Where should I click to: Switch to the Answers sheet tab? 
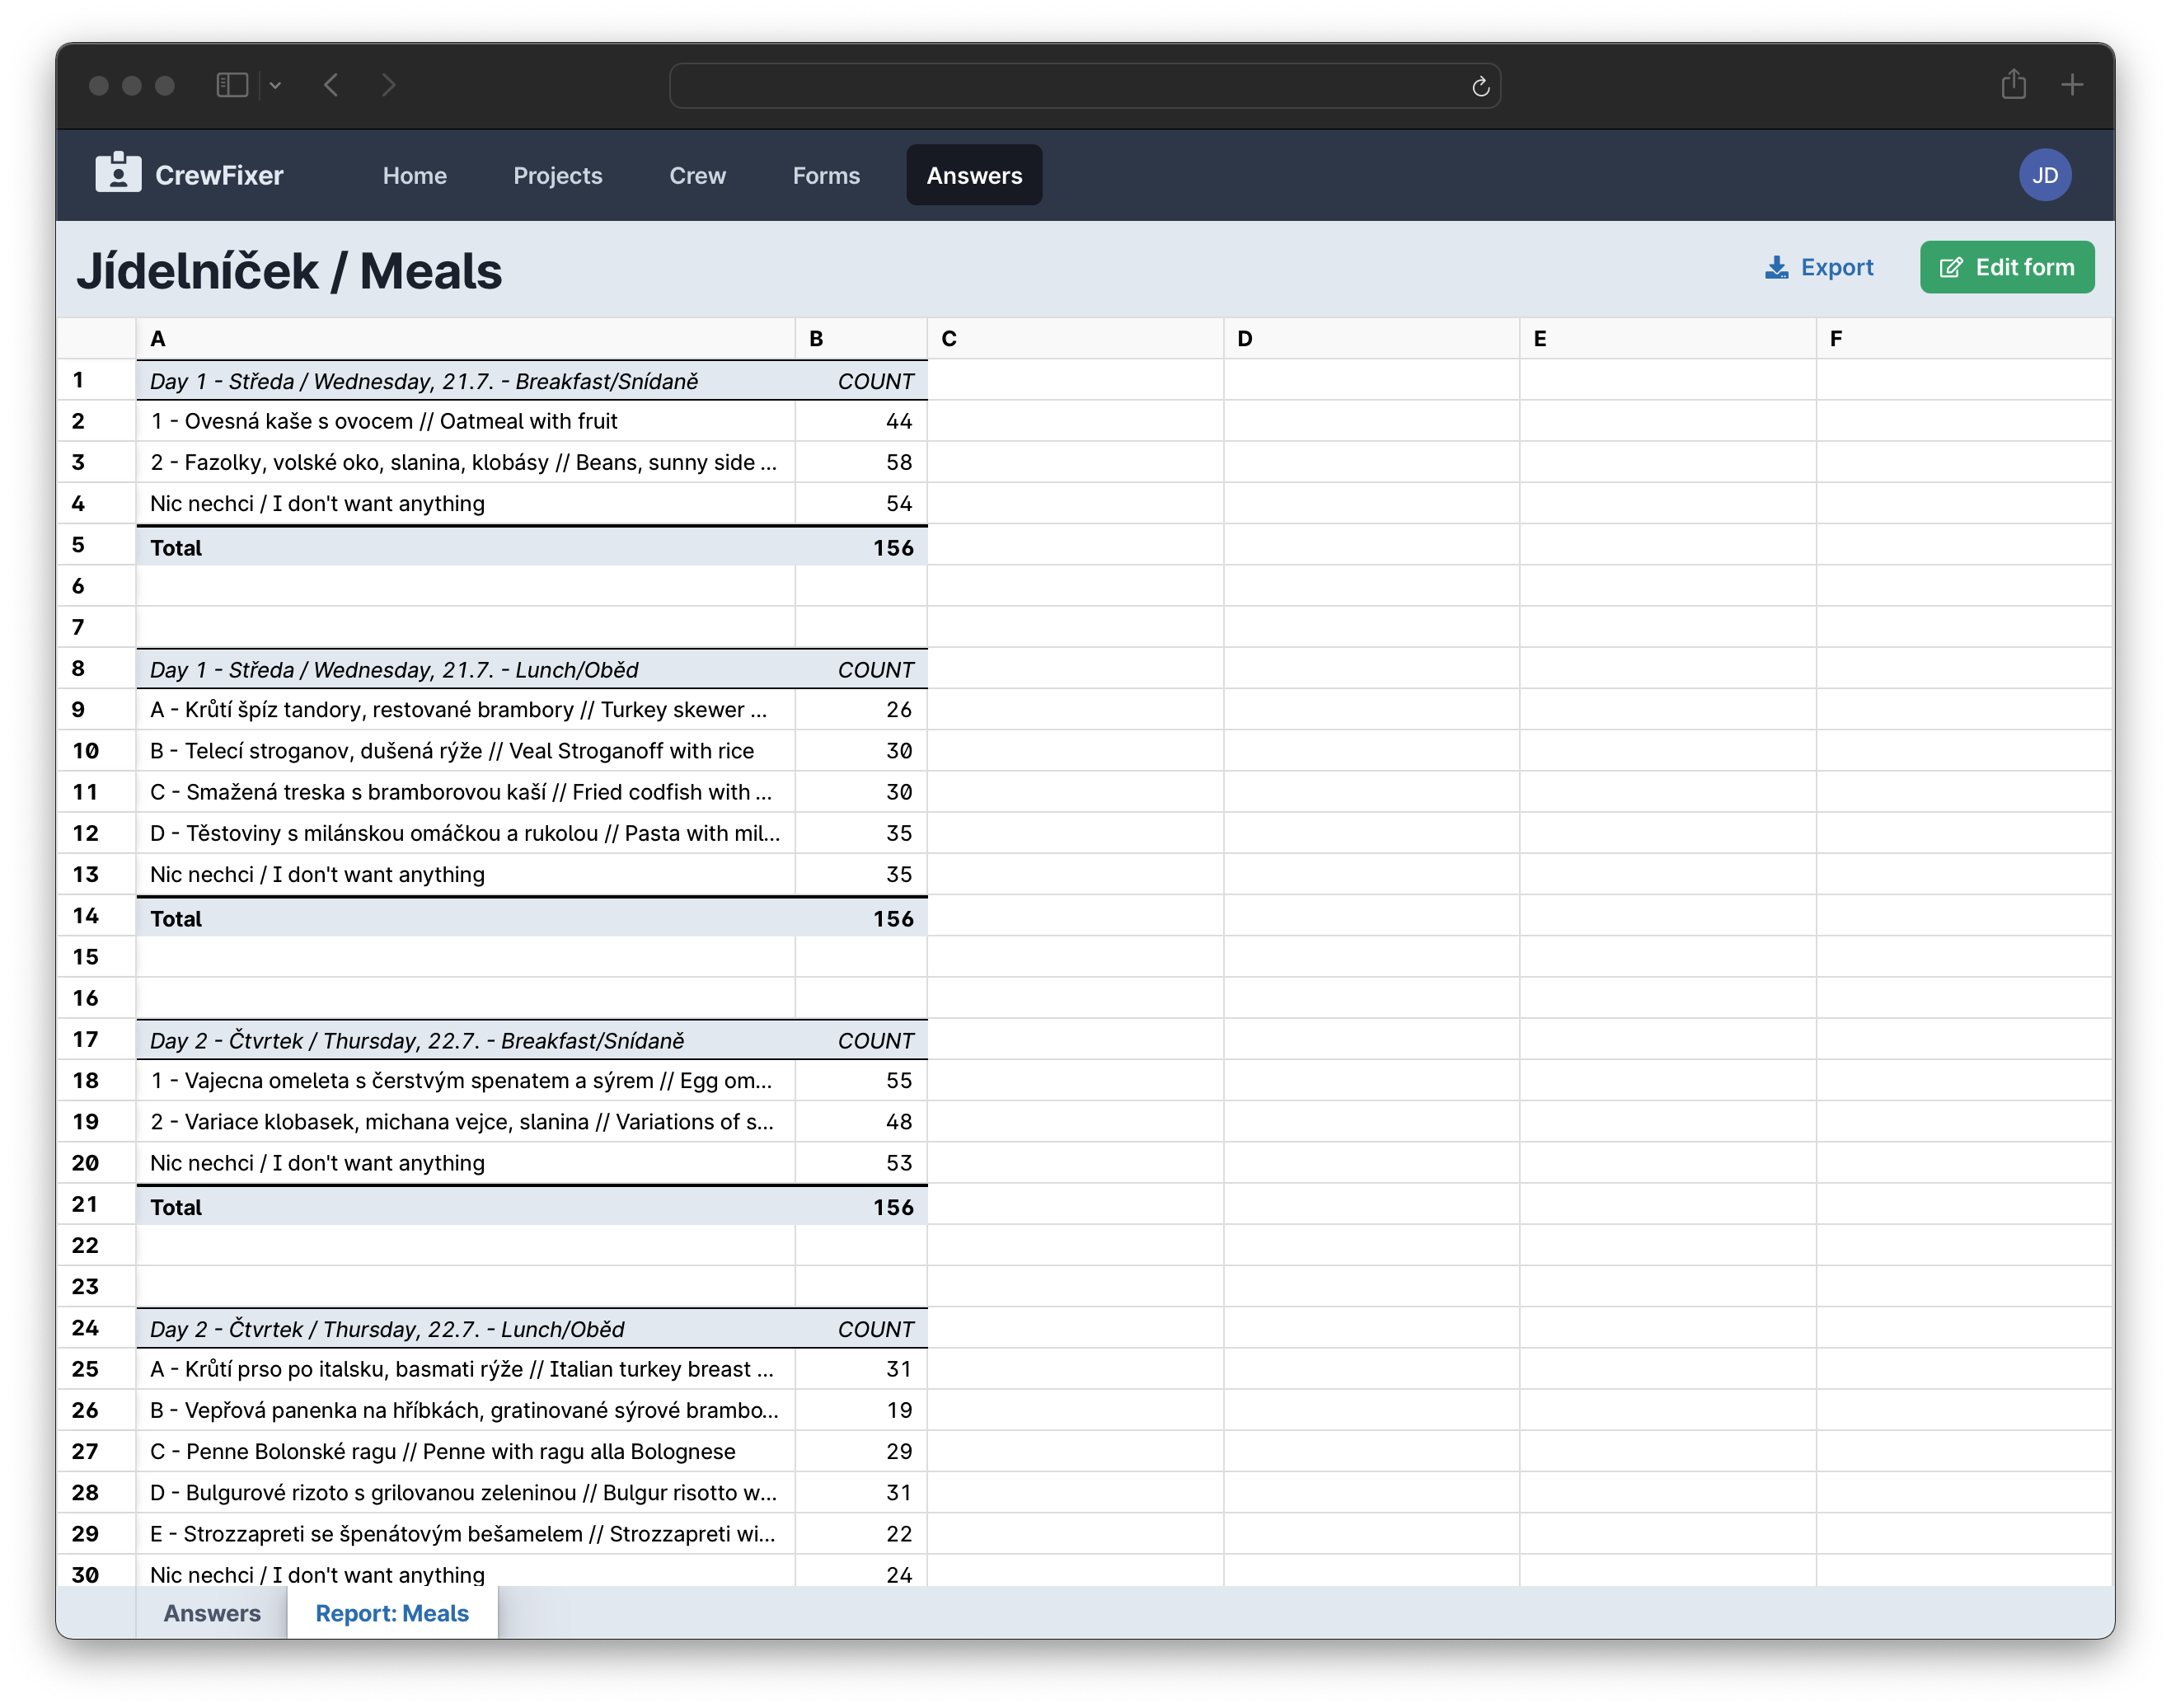point(212,1613)
